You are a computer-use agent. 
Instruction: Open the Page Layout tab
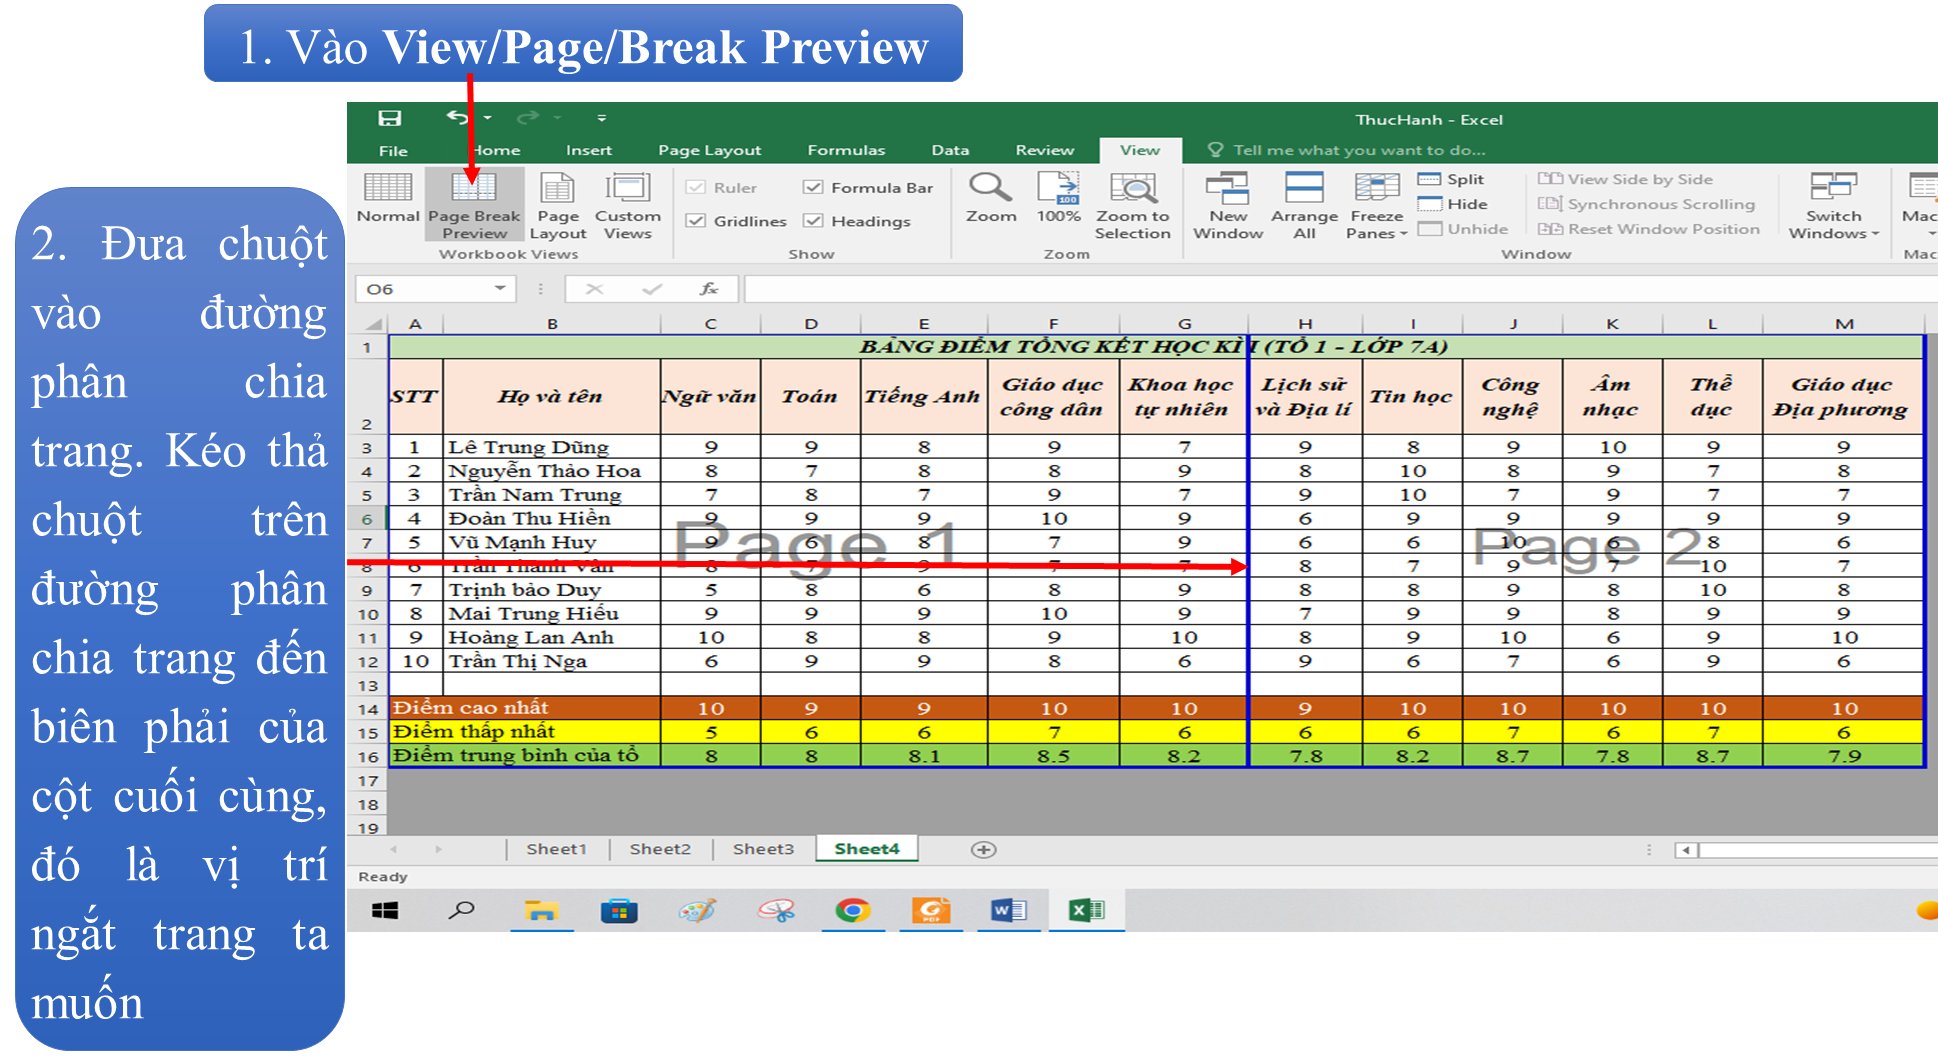tap(710, 151)
